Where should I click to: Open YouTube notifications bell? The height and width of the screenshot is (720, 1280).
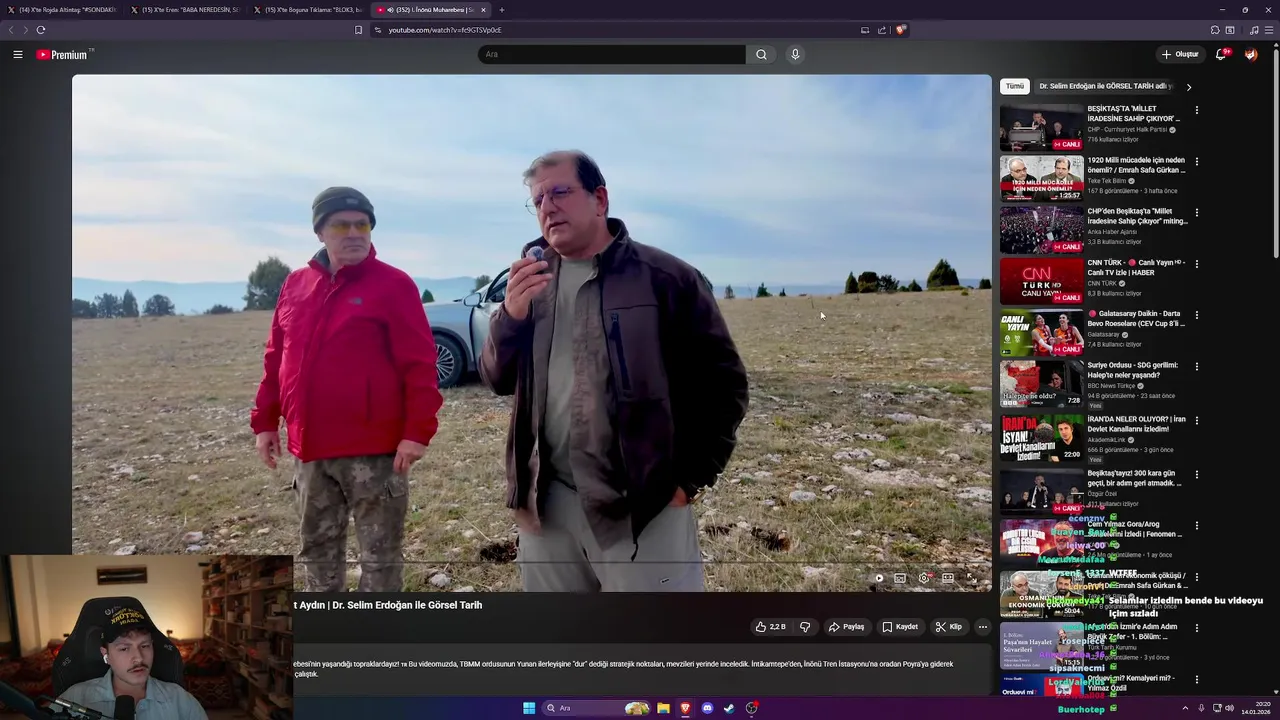(1221, 54)
